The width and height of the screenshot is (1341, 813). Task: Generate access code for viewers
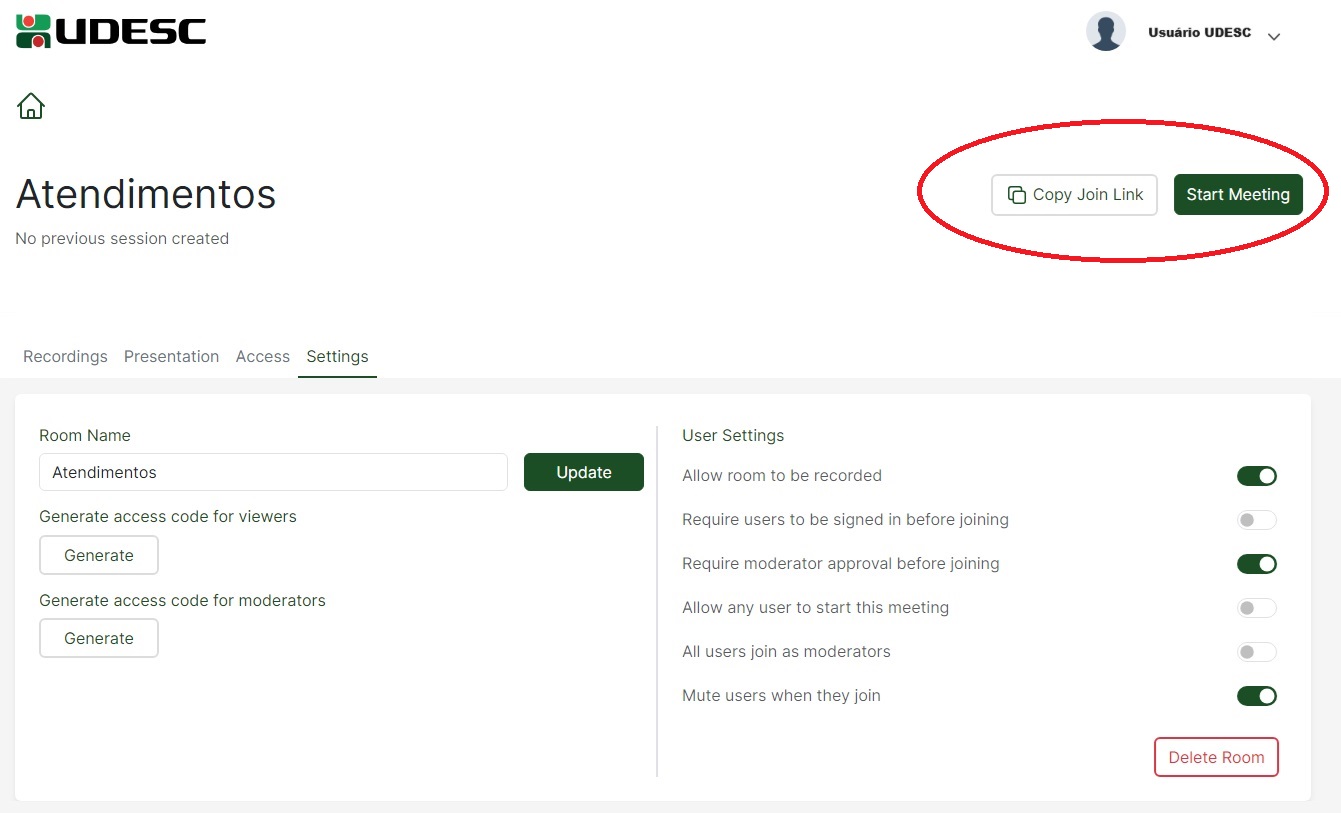pyautogui.click(x=99, y=555)
